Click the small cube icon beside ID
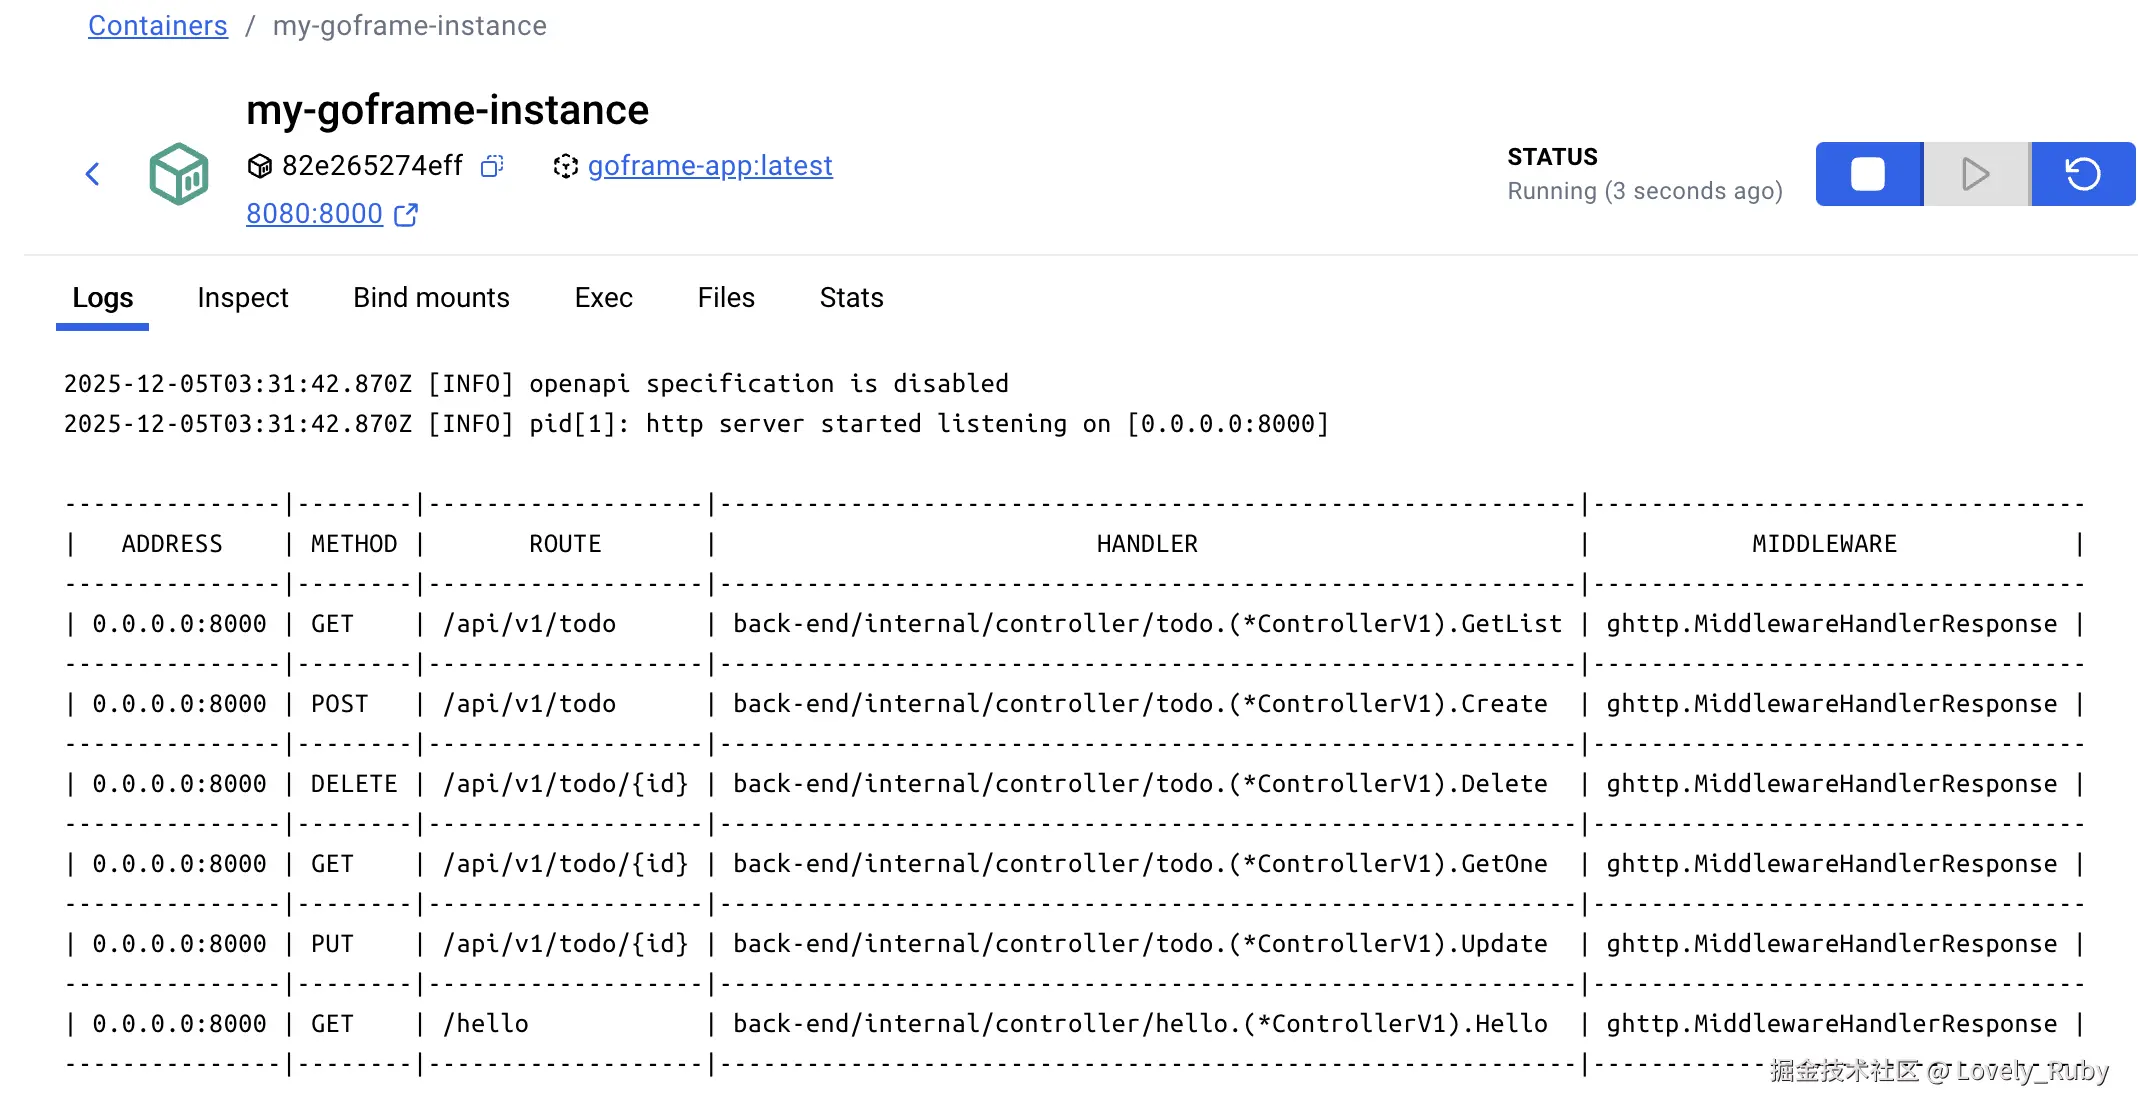This screenshot has width=2138, height=1114. [259, 166]
